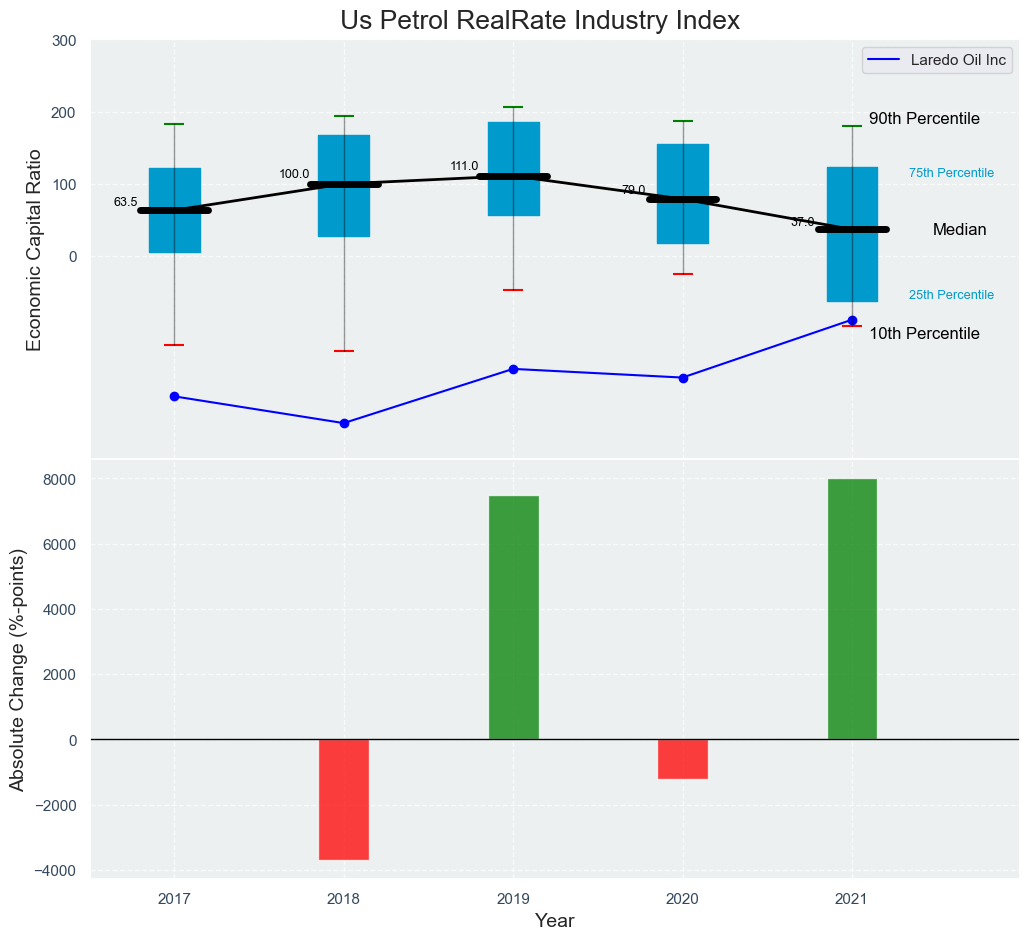Click the 2018 x-axis tick label
1029x940 pixels.
[344, 899]
